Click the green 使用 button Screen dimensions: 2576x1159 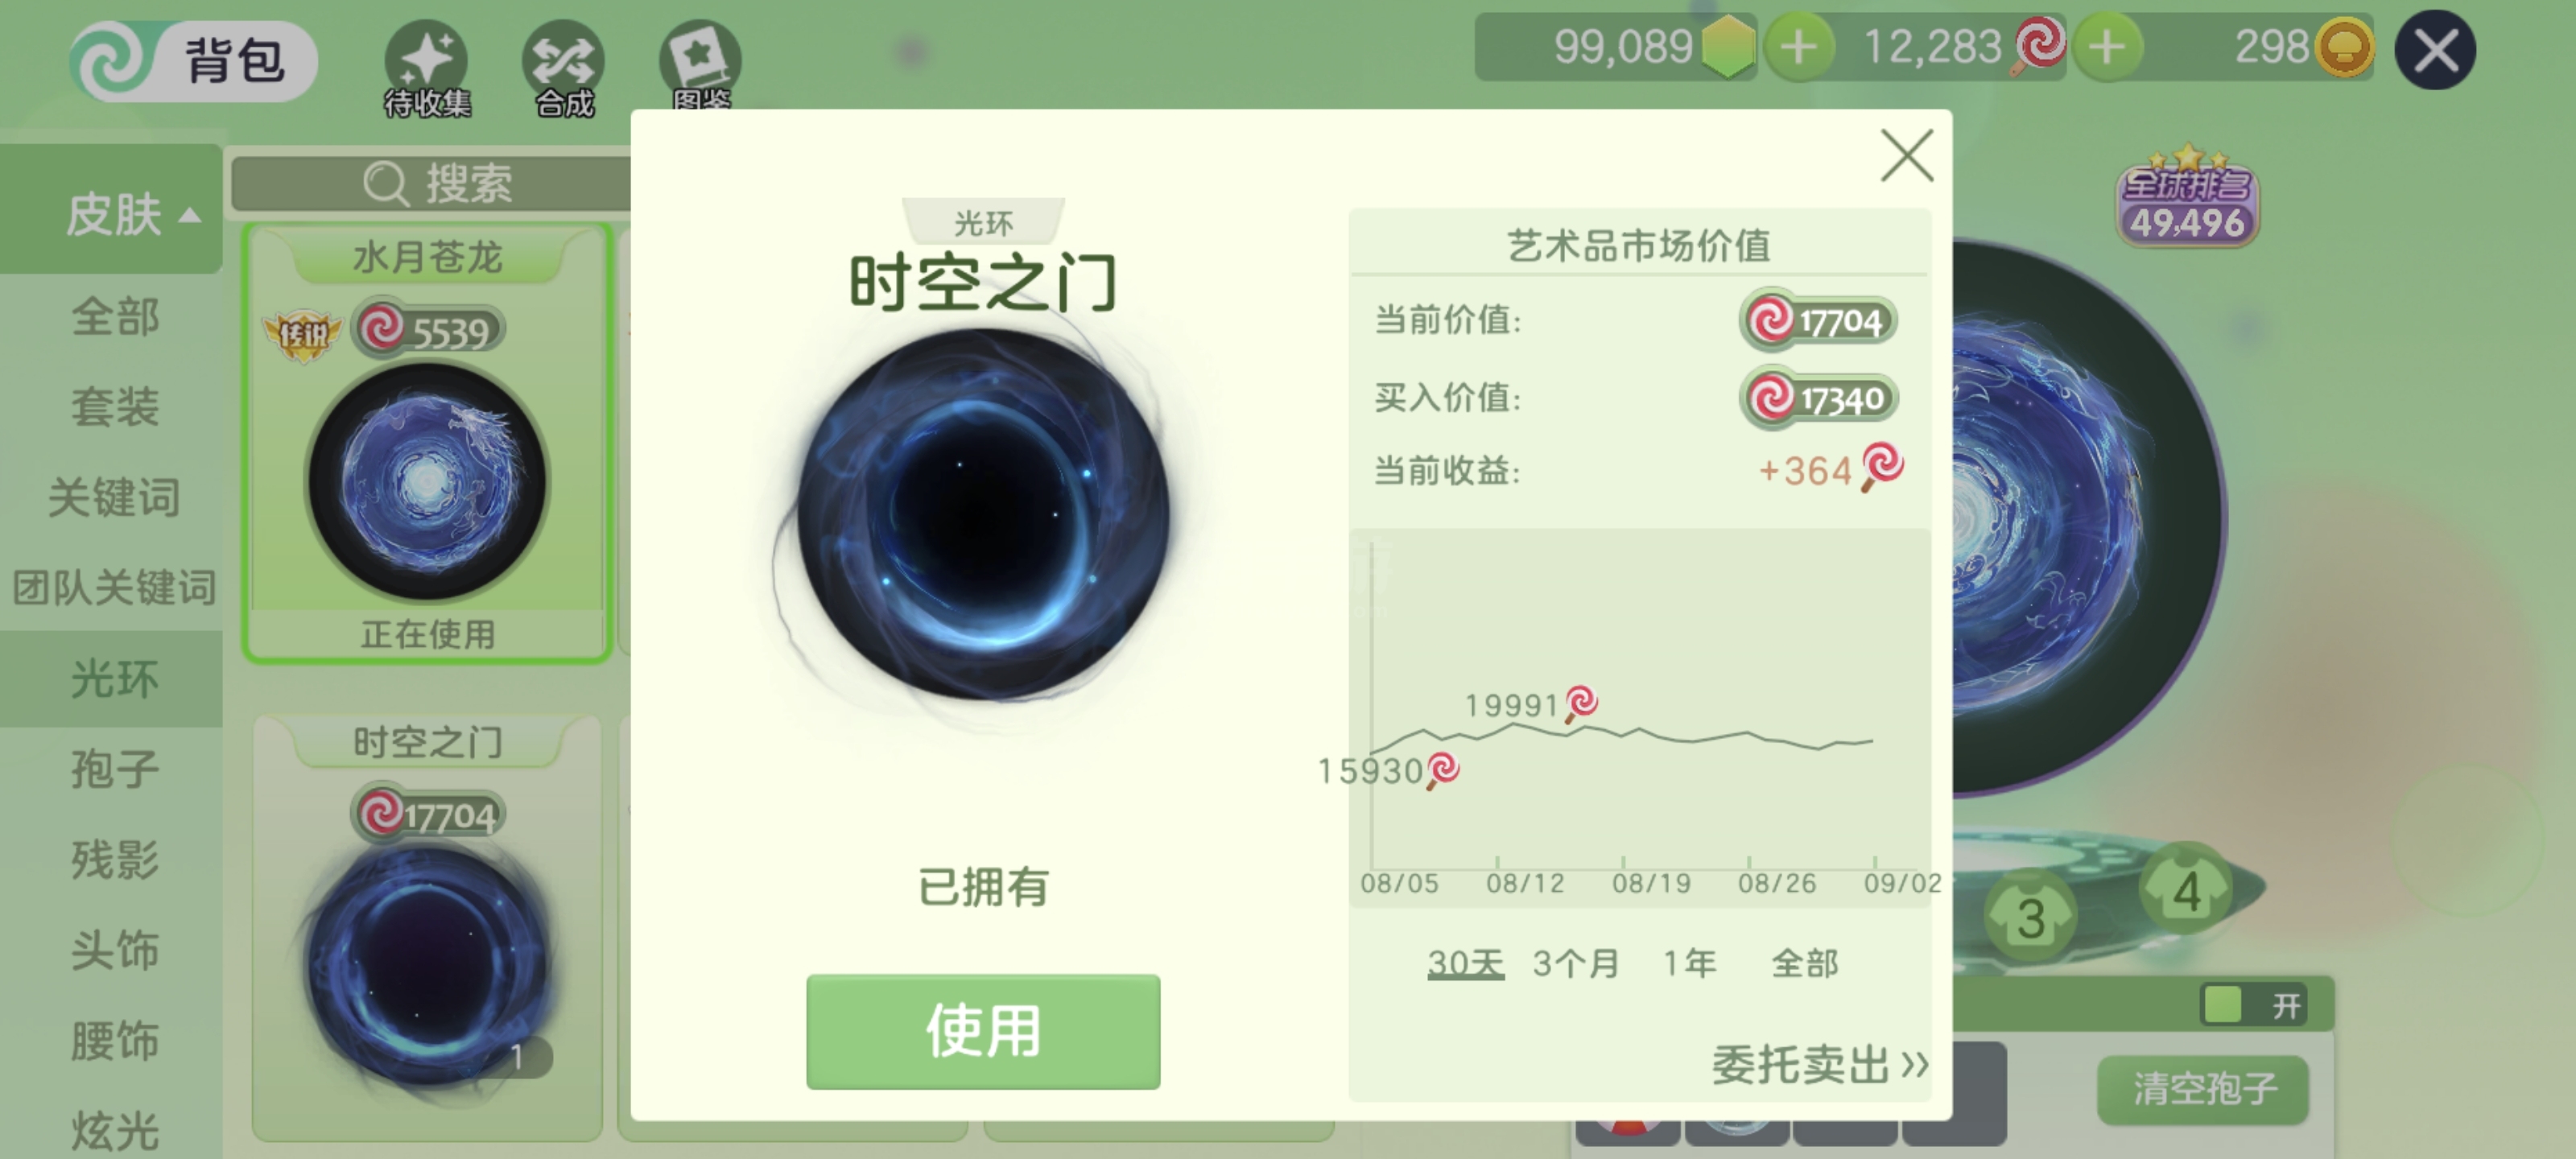click(983, 1031)
